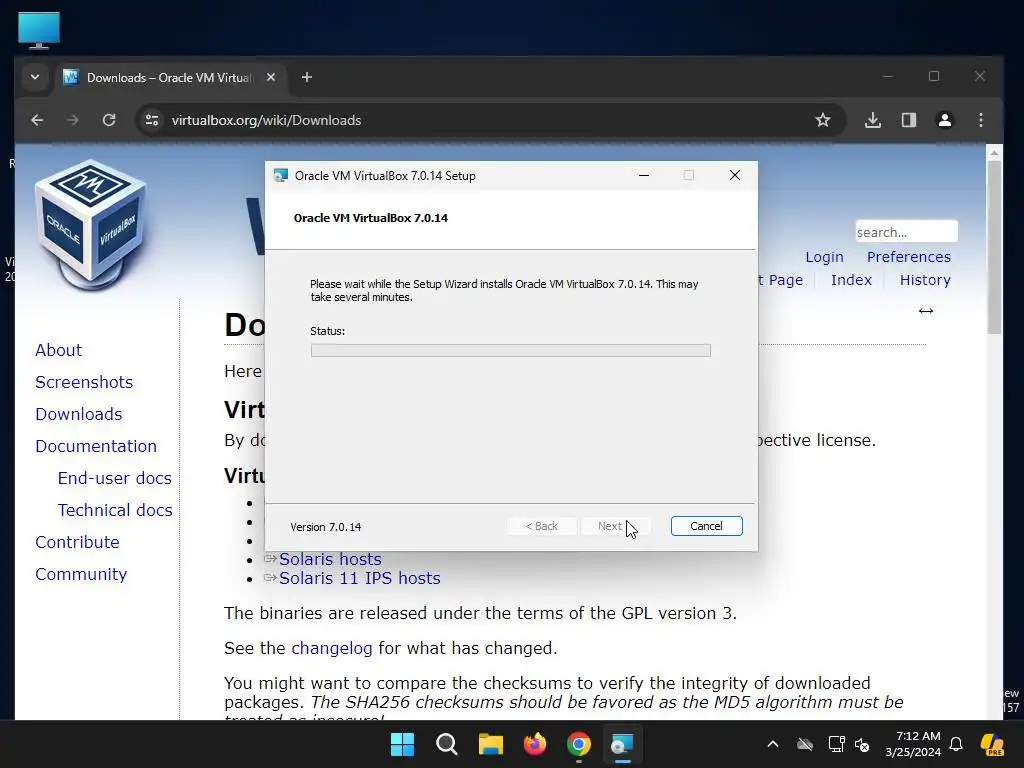The width and height of the screenshot is (1024, 768).
Task: Open a new Chrome tab
Action: point(307,77)
